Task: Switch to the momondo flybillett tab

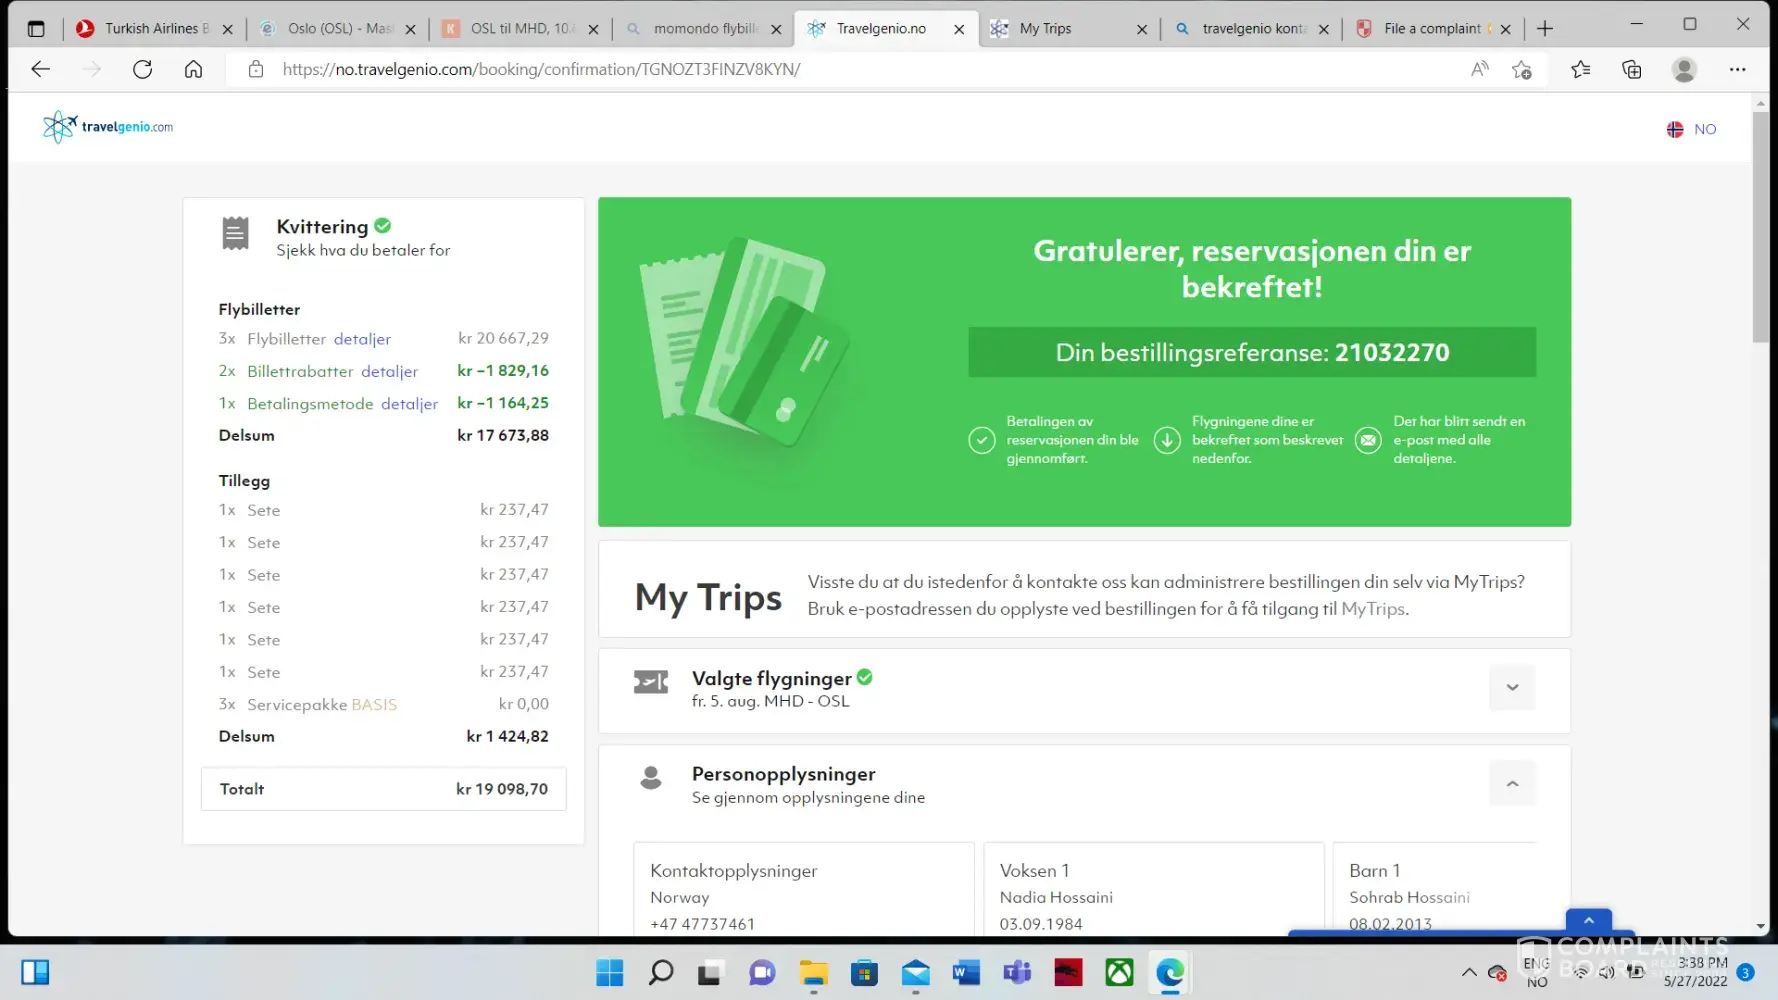Action: 703,29
